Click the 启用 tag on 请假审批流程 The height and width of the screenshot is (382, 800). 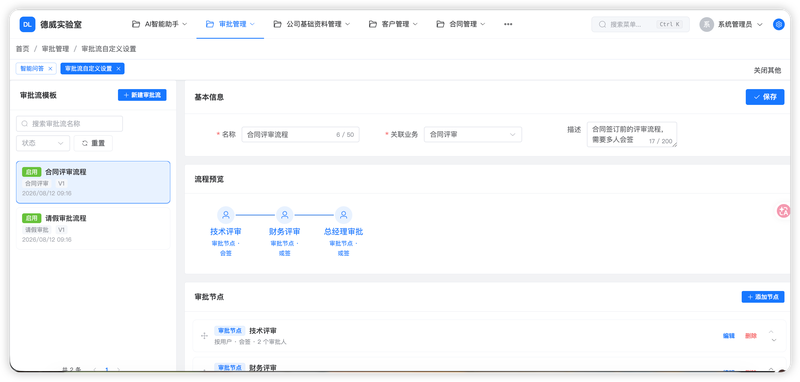tap(32, 218)
